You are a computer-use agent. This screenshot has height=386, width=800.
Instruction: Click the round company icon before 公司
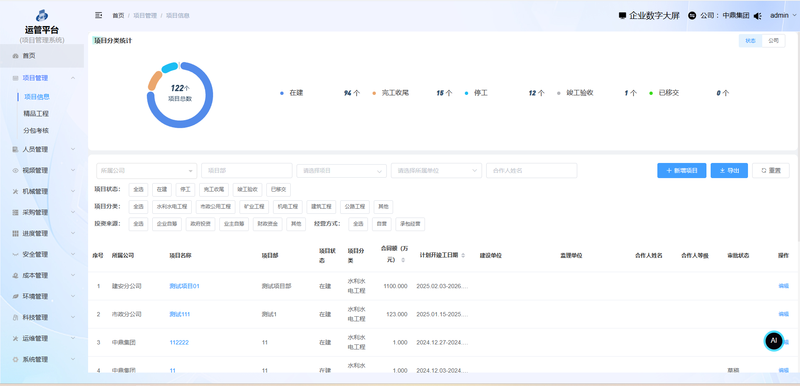pos(692,16)
